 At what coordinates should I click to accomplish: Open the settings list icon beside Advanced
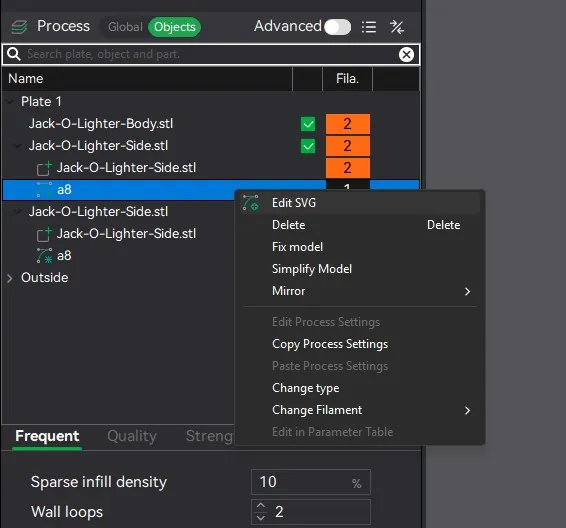coord(369,27)
